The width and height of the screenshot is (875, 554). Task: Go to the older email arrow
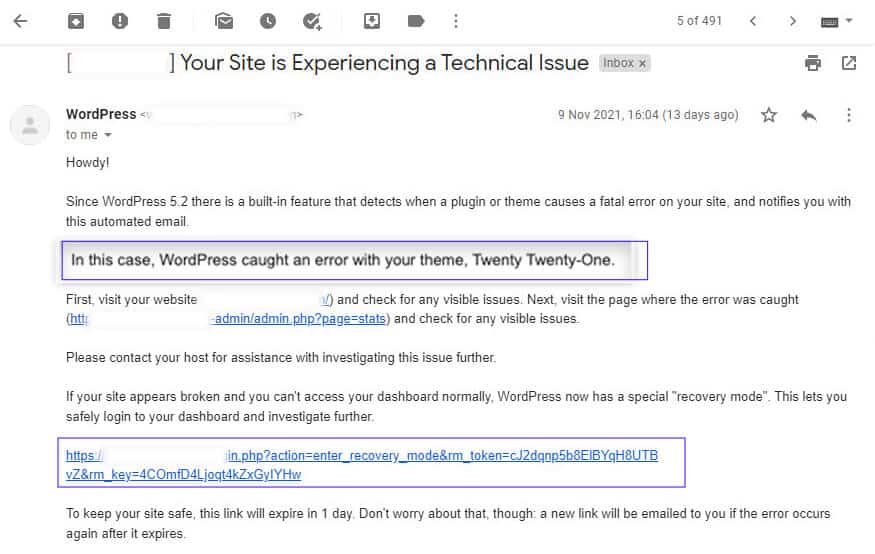[x=792, y=21]
